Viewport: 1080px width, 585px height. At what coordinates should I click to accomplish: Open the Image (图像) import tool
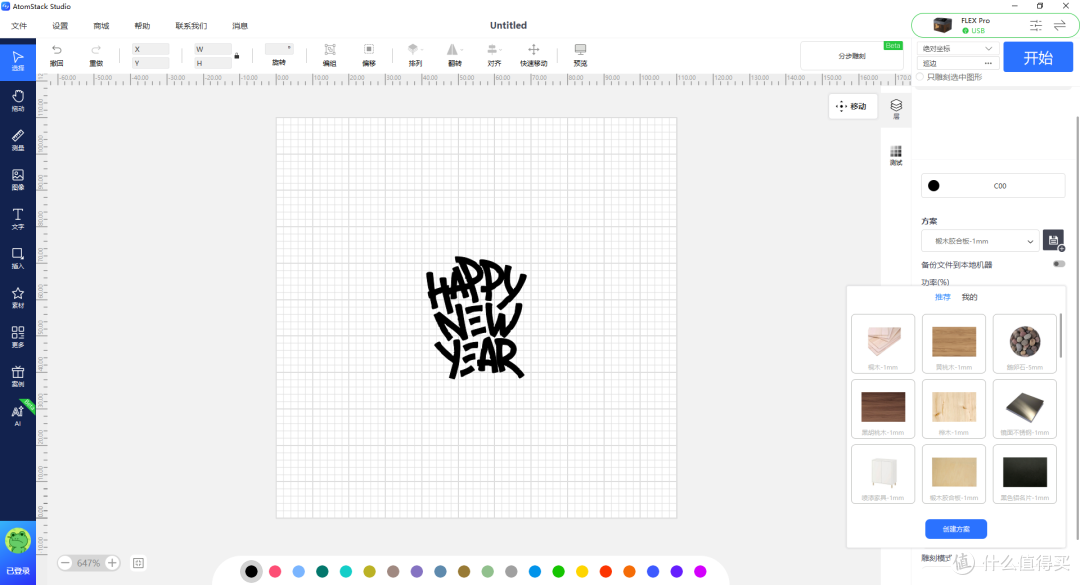click(18, 178)
